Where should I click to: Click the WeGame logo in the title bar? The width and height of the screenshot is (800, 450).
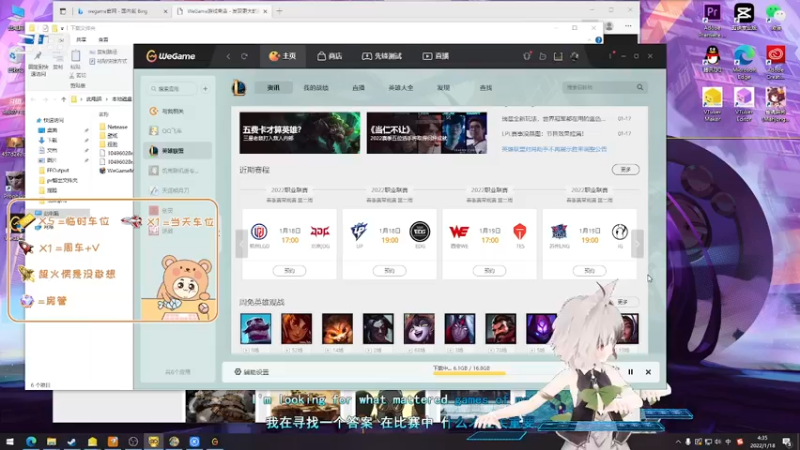click(171, 56)
